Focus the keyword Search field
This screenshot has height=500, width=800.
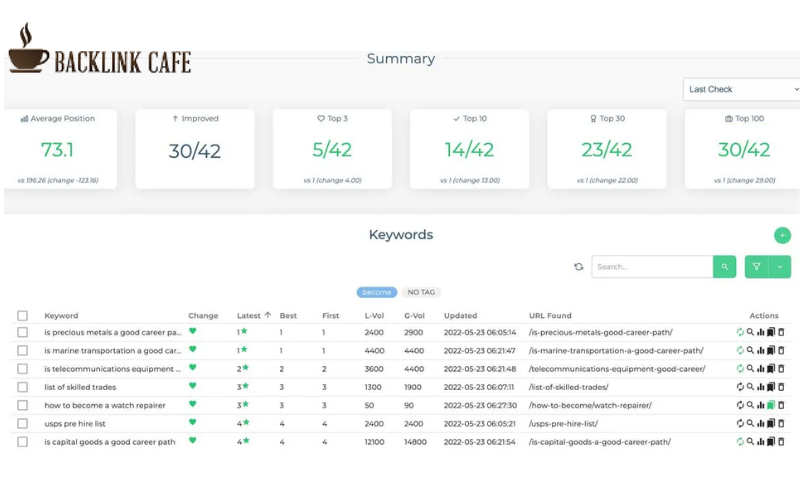[652, 266]
